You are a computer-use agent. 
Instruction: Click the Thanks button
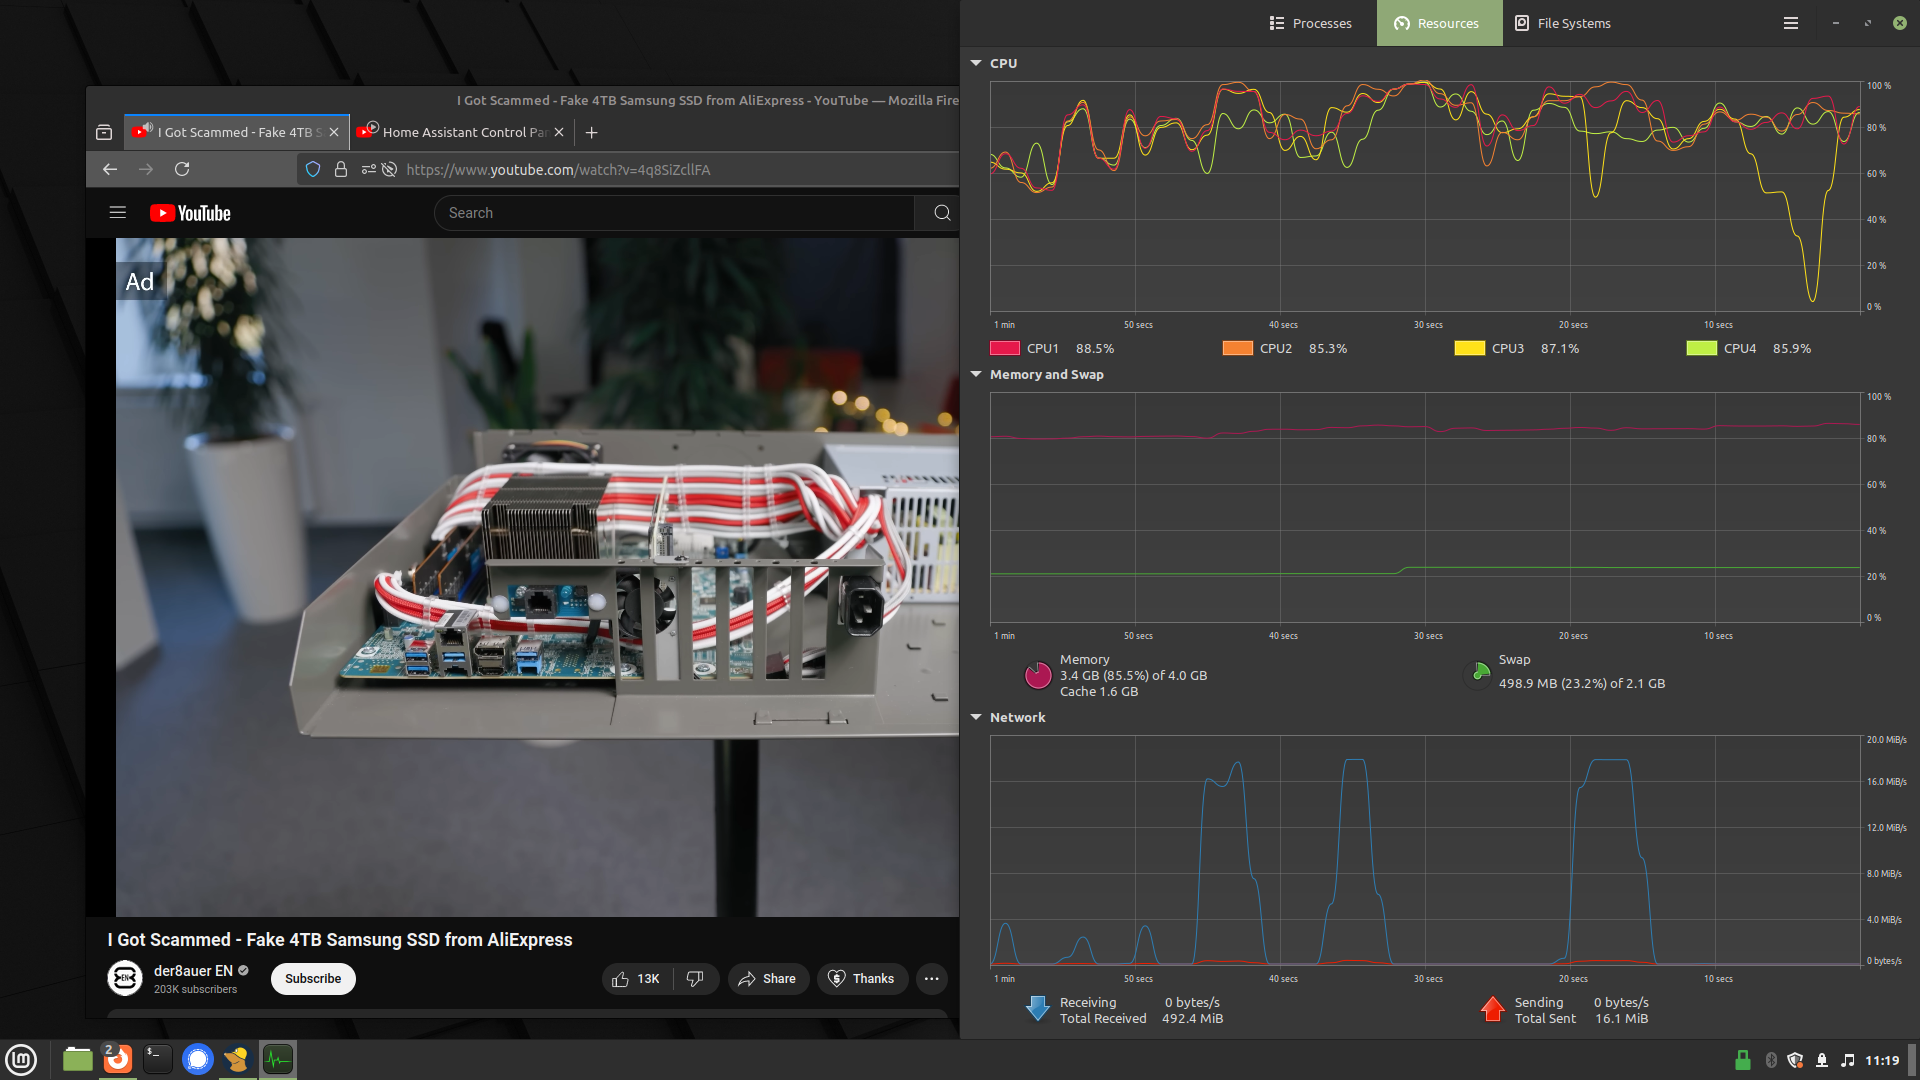[861, 979]
